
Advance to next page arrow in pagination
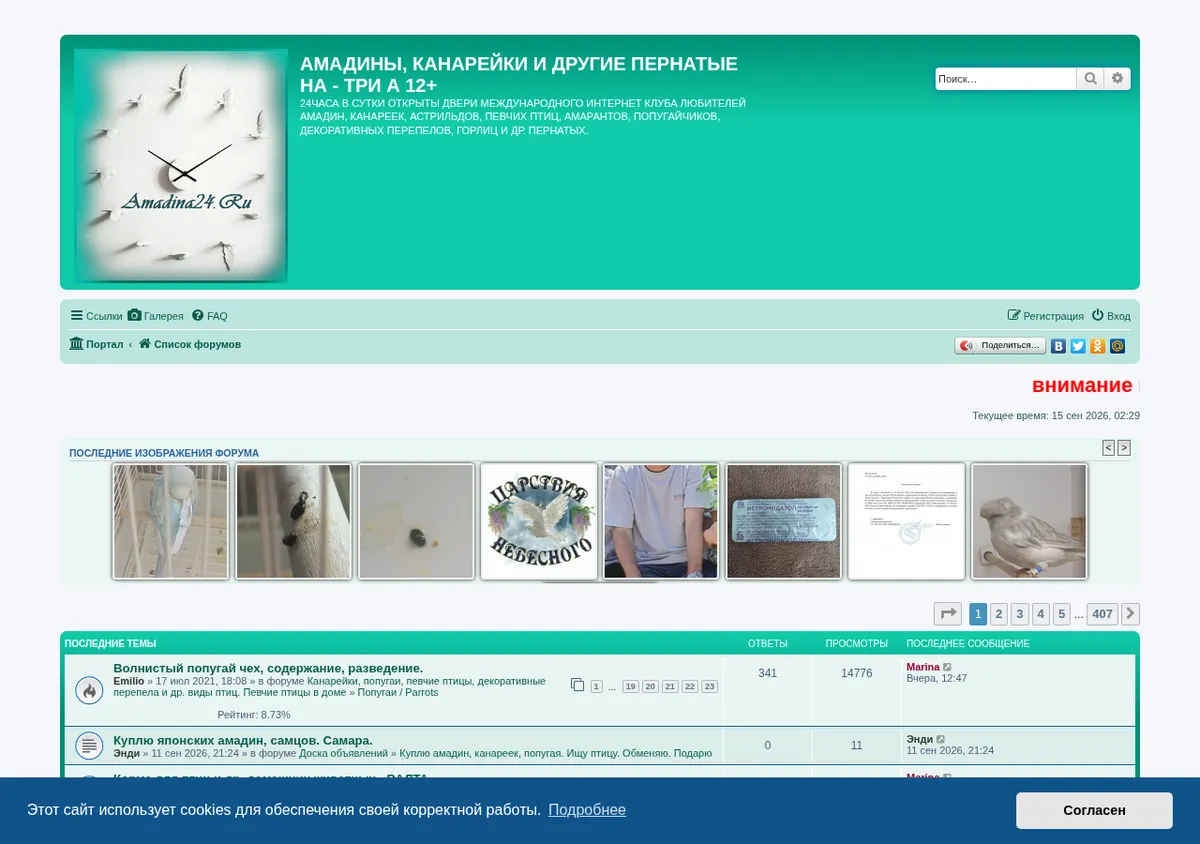point(1130,614)
